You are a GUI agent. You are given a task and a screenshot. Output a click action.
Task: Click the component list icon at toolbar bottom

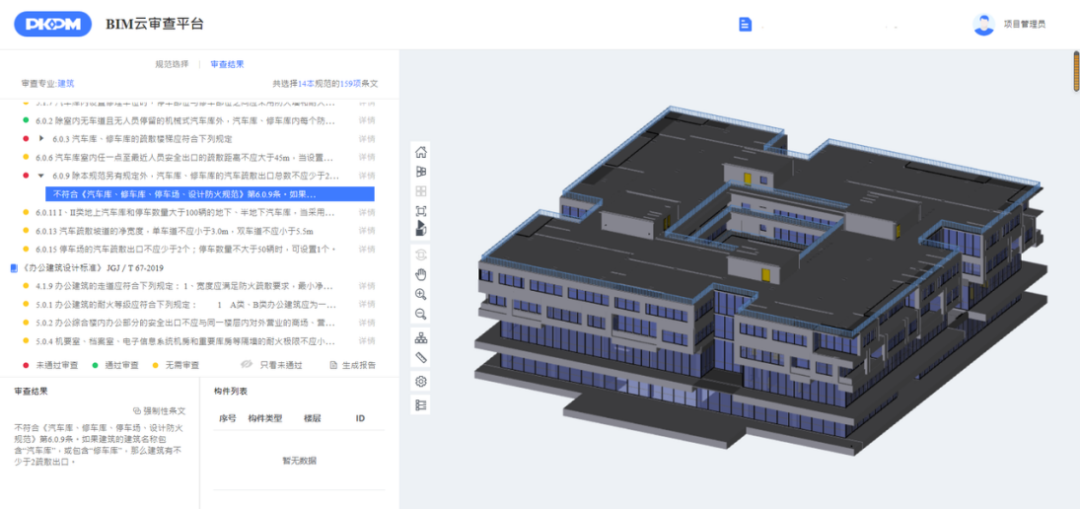coord(421,405)
